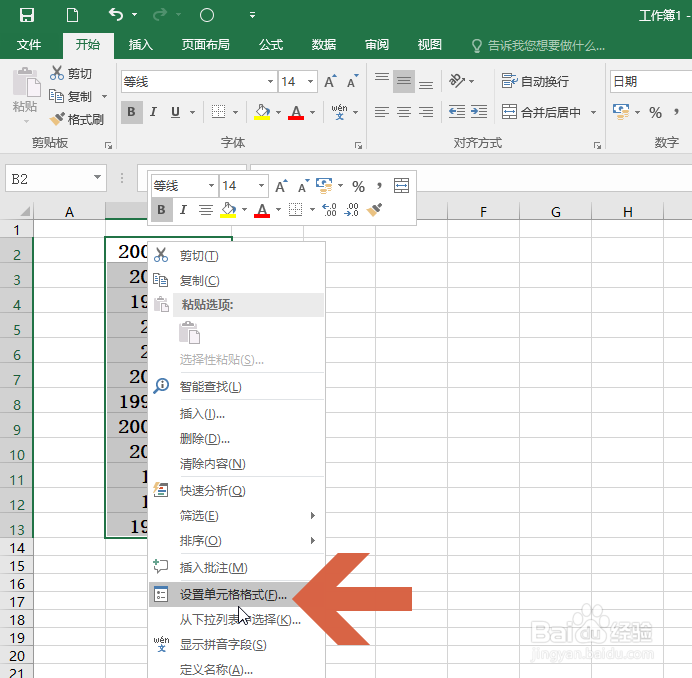Click the 格式刷 format painter in ribbon
The image size is (692, 678).
pos(77,119)
